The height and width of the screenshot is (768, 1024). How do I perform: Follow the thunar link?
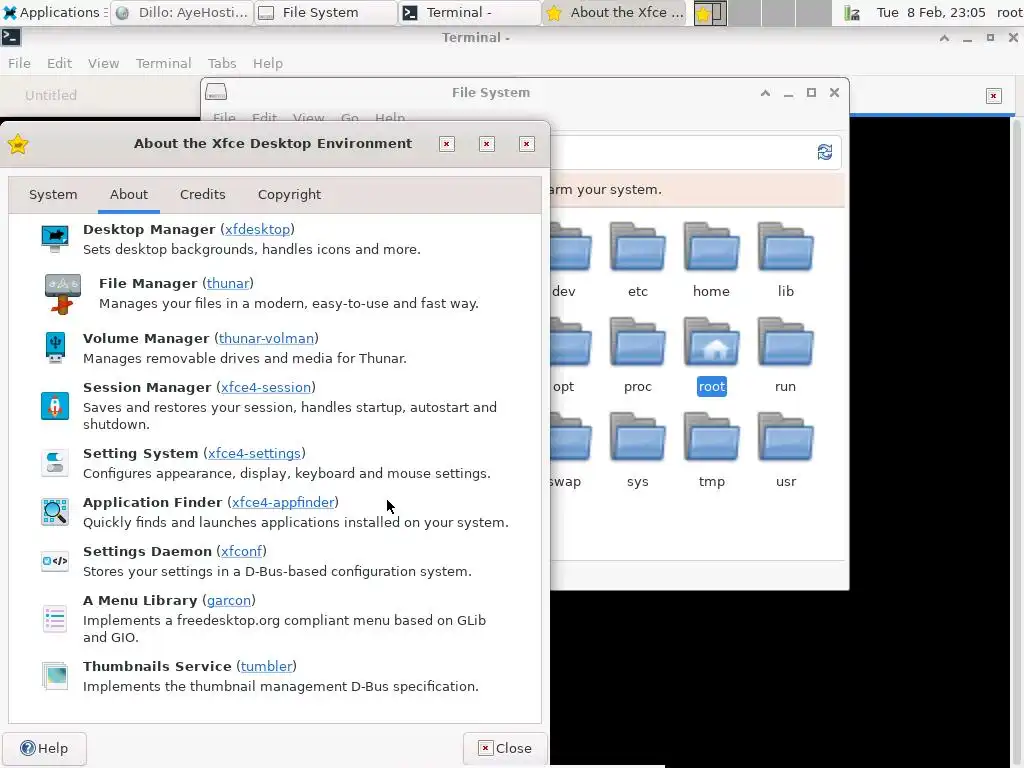(x=228, y=283)
